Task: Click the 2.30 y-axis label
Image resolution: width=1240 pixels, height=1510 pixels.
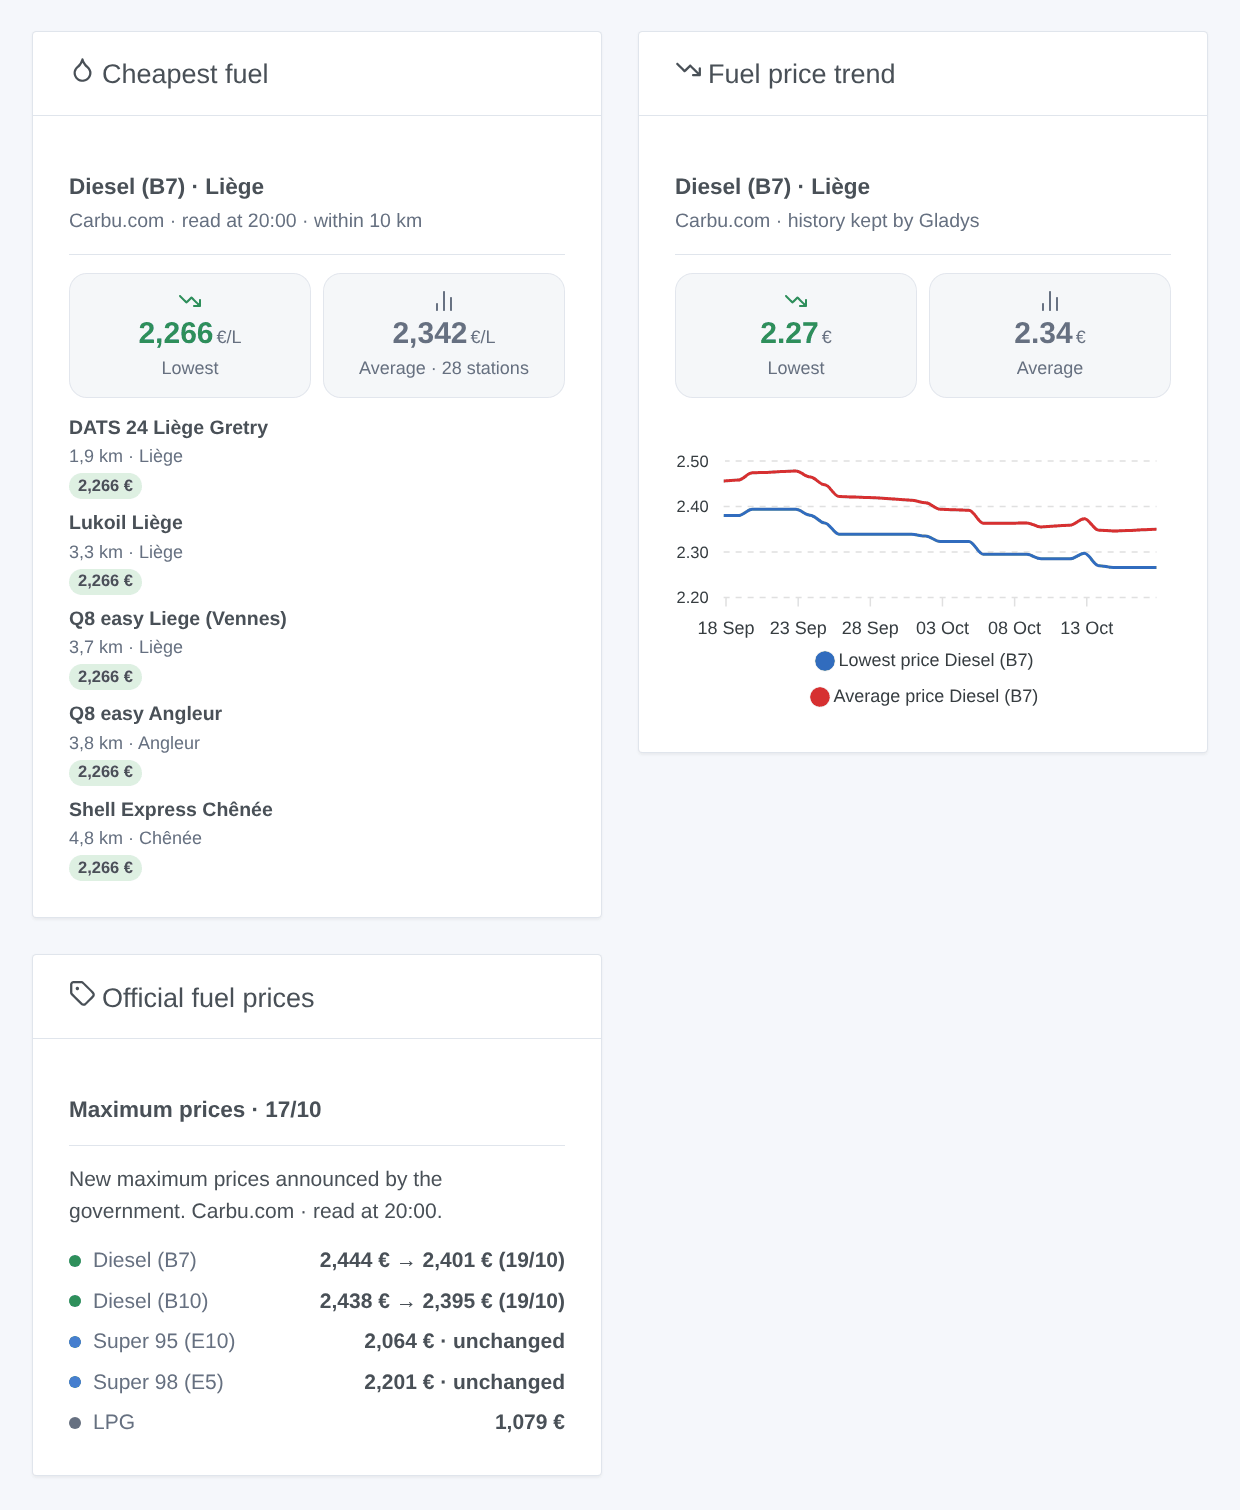Action: pos(692,552)
